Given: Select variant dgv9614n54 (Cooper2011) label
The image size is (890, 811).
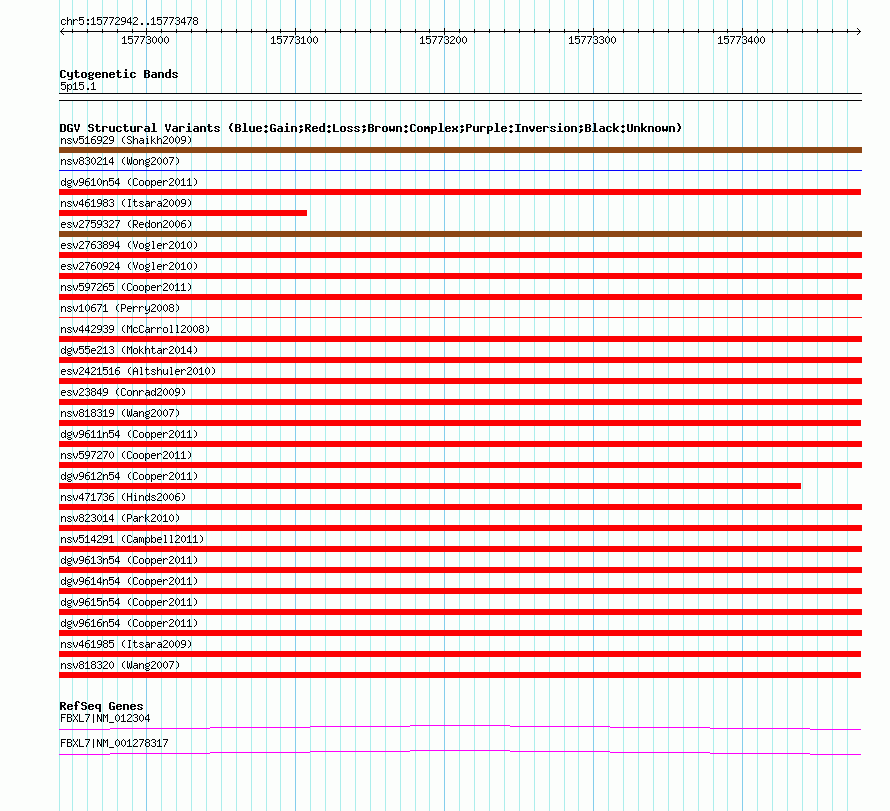Looking at the screenshot, I should pyautogui.click(x=129, y=581).
